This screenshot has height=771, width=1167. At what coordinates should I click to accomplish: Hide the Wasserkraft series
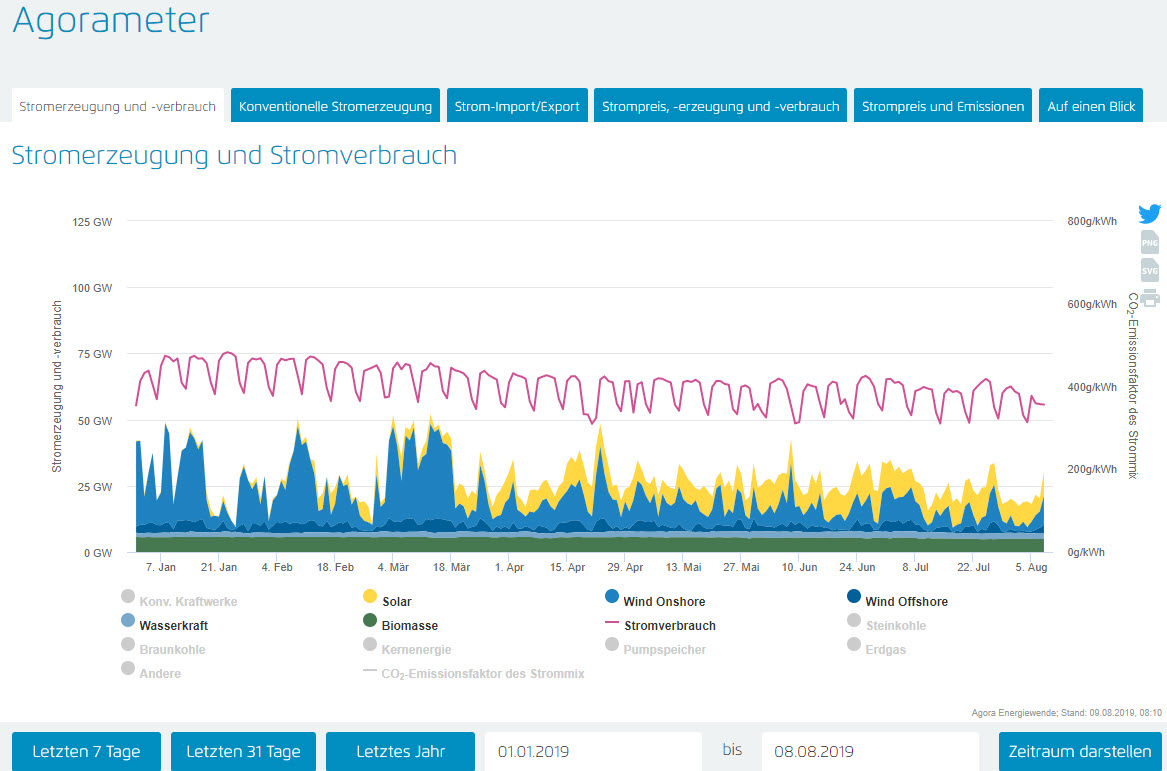click(174, 626)
